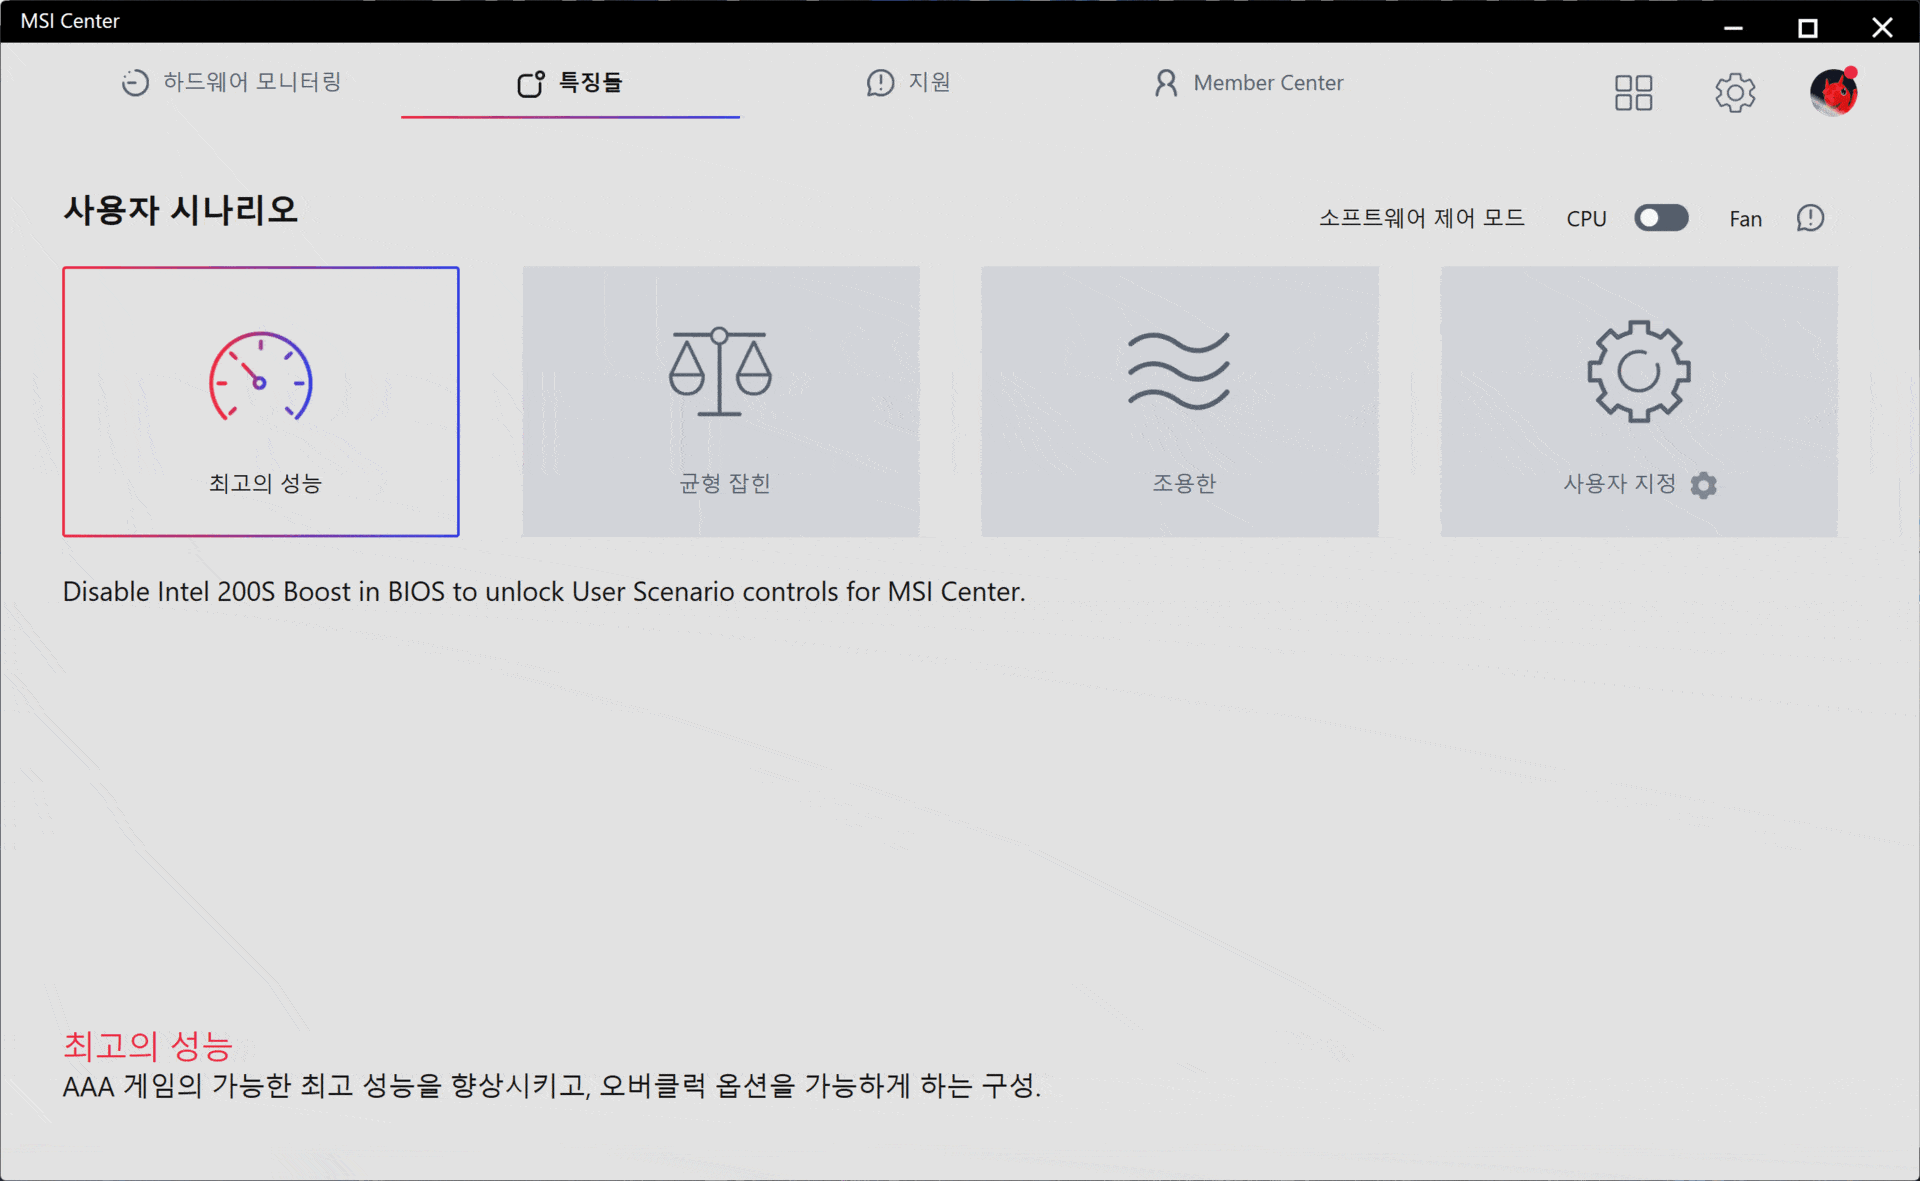Click the Fan label
The height and width of the screenshot is (1181, 1920).
1745,219
